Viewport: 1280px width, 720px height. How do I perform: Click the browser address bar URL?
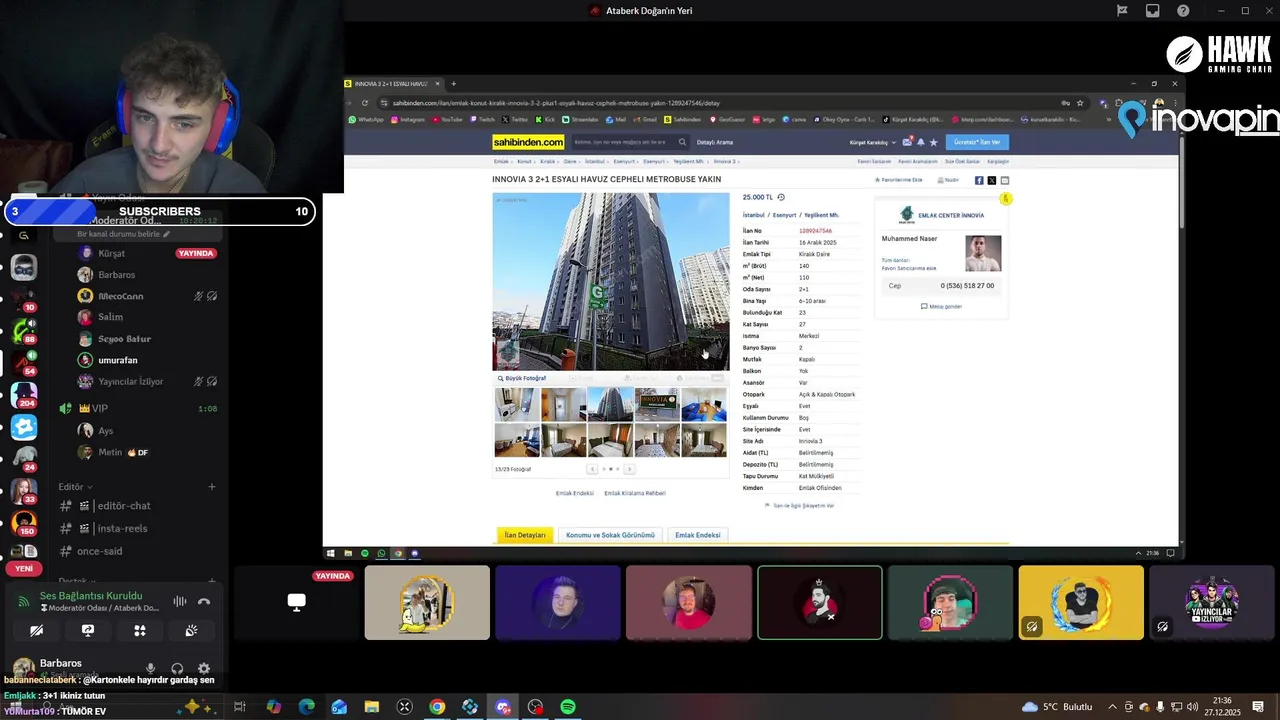(x=556, y=103)
